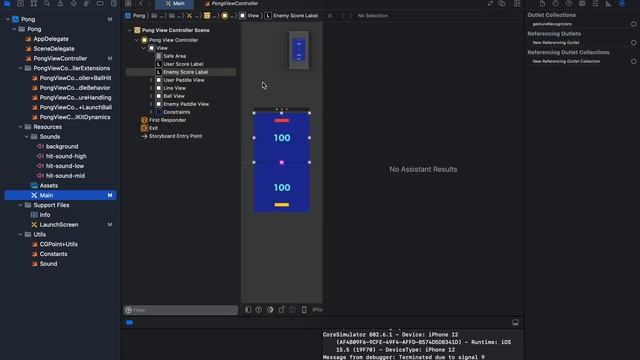The width and height of the screenshot is (640, 360).
Task: Select Storyboard Entry Point
Action: 176,136
